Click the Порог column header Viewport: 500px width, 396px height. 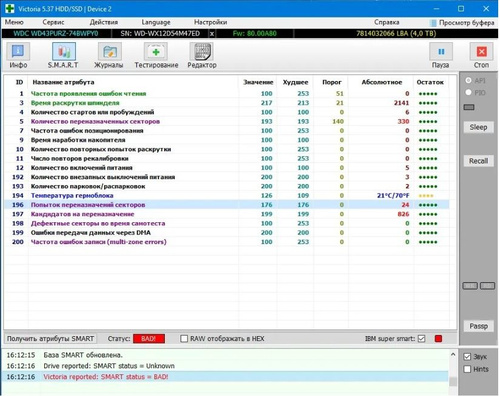coord(332,82)
